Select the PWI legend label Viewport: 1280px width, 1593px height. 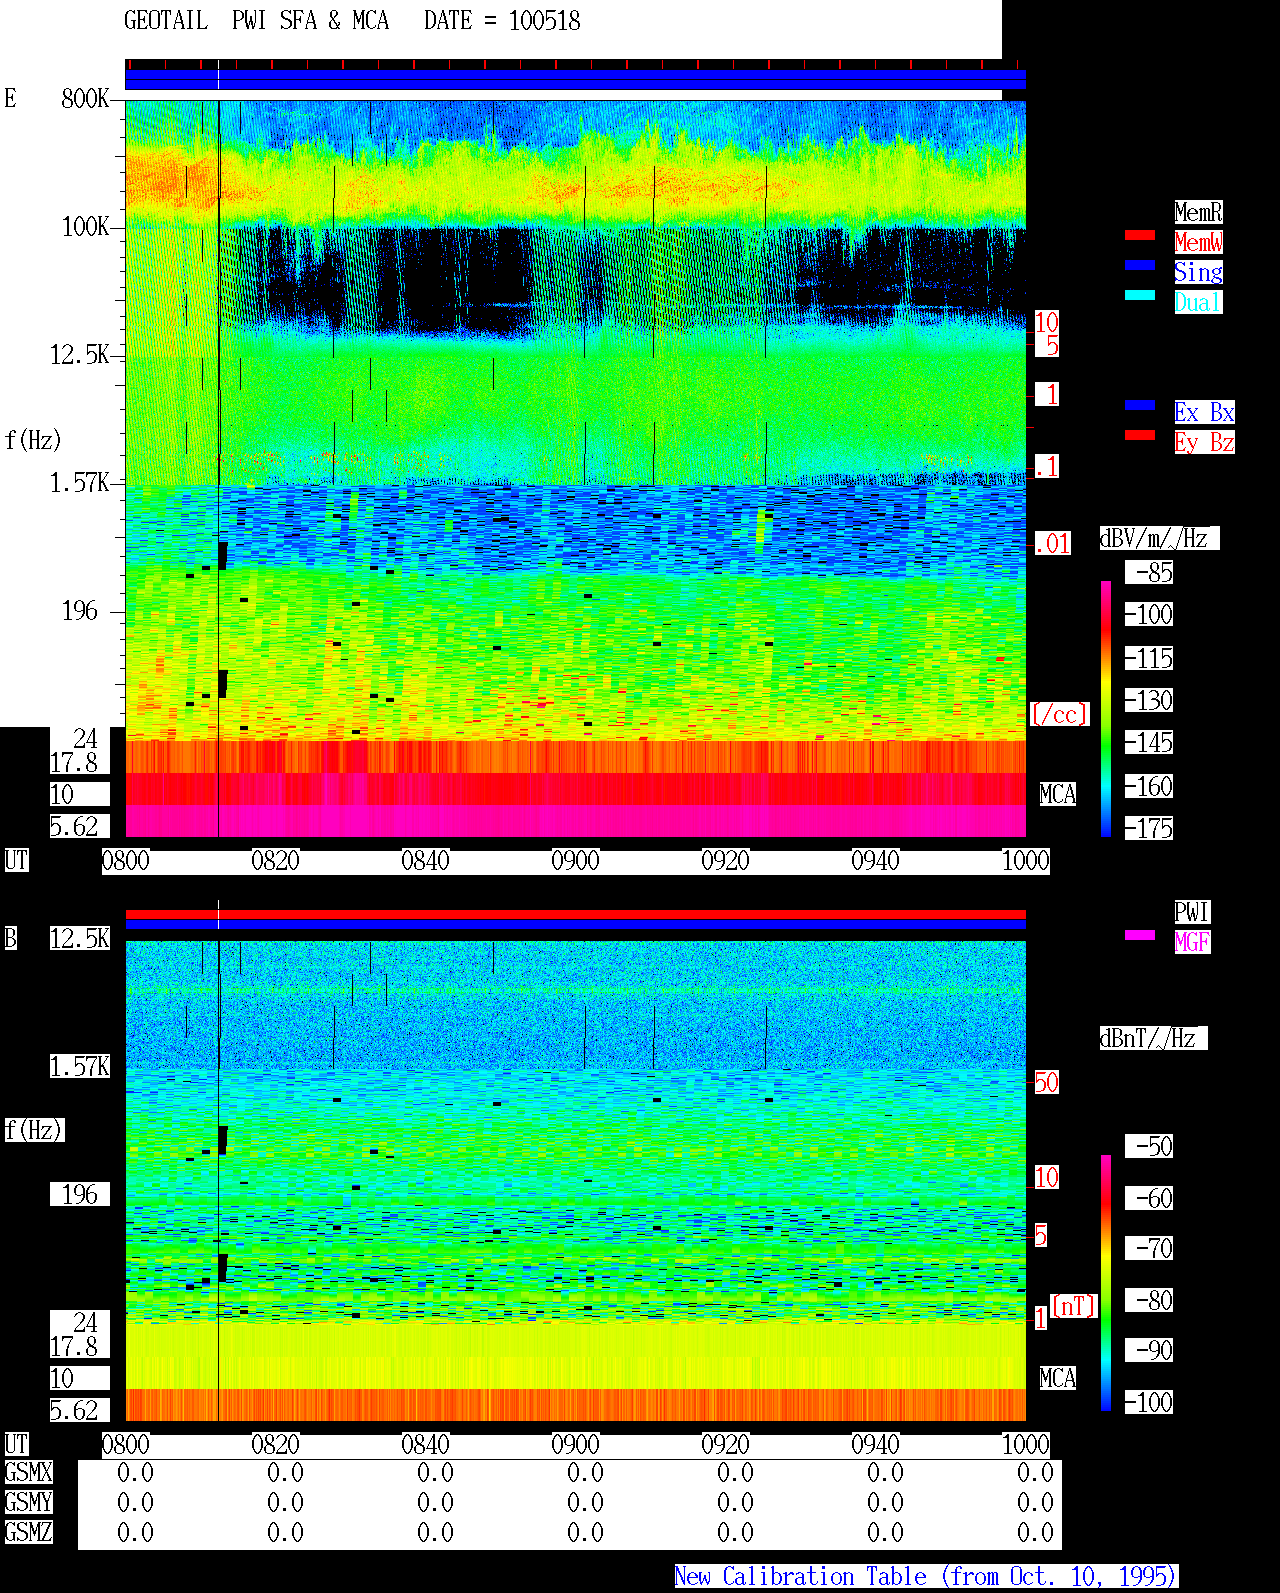click(x=1192, y=912)
